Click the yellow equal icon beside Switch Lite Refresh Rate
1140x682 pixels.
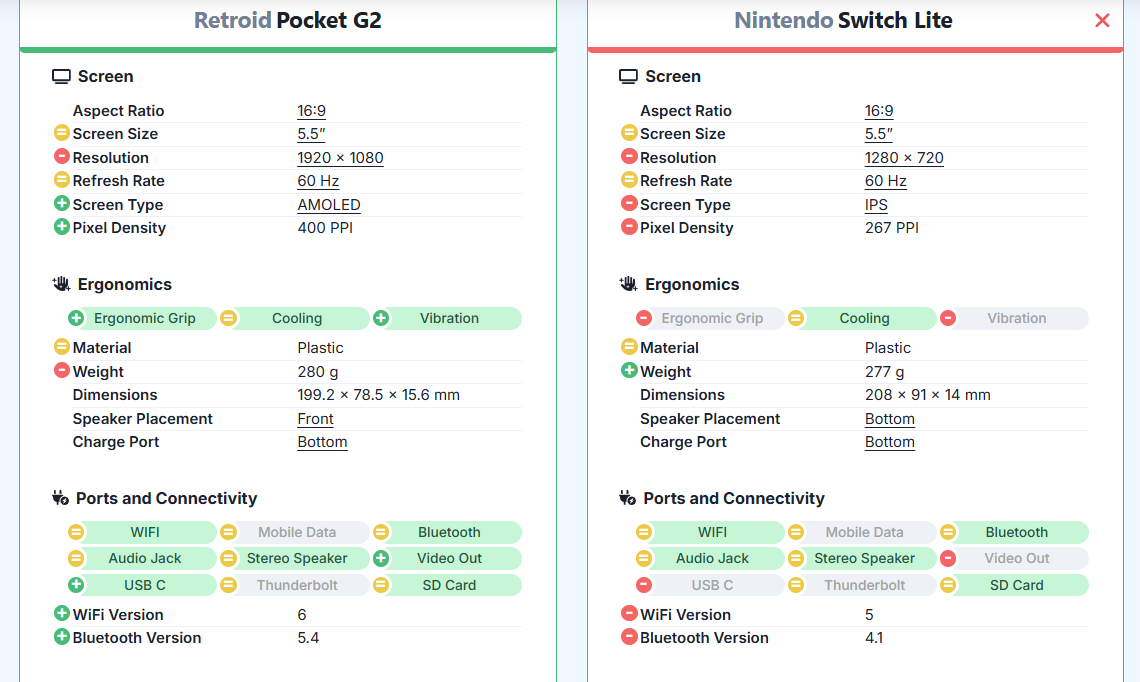point(629,180)
